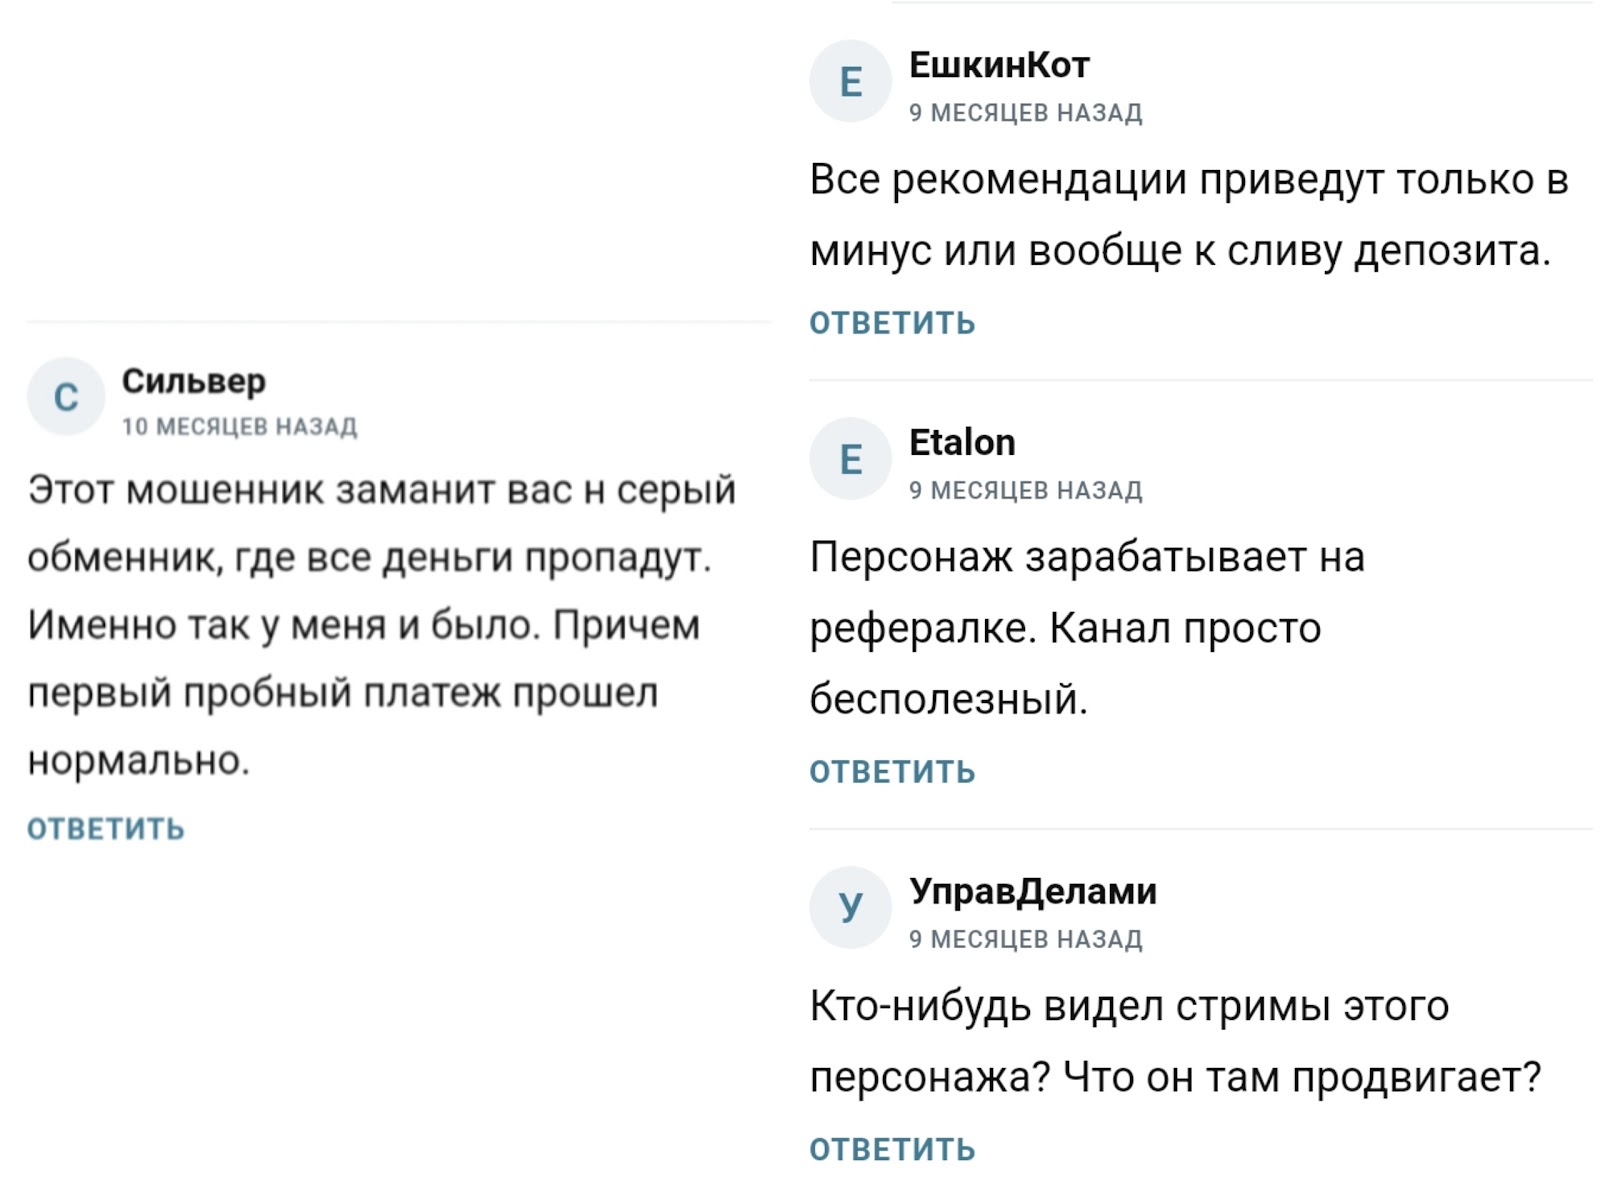This screenshot has height=1200, width=1600.
Task: Open the Сильвер username profile
Action: pos(194,381)
